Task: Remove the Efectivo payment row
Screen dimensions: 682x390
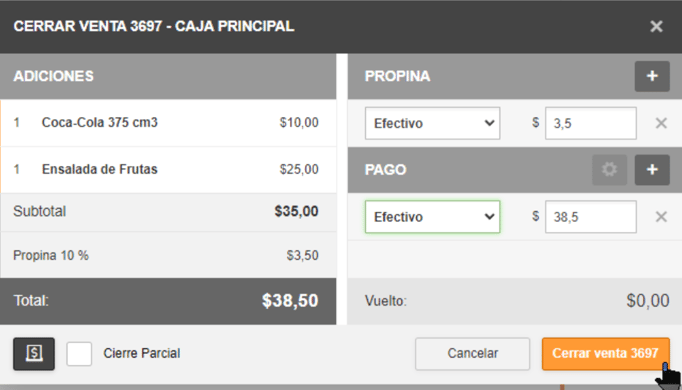Action: click(x=661, y=217)
